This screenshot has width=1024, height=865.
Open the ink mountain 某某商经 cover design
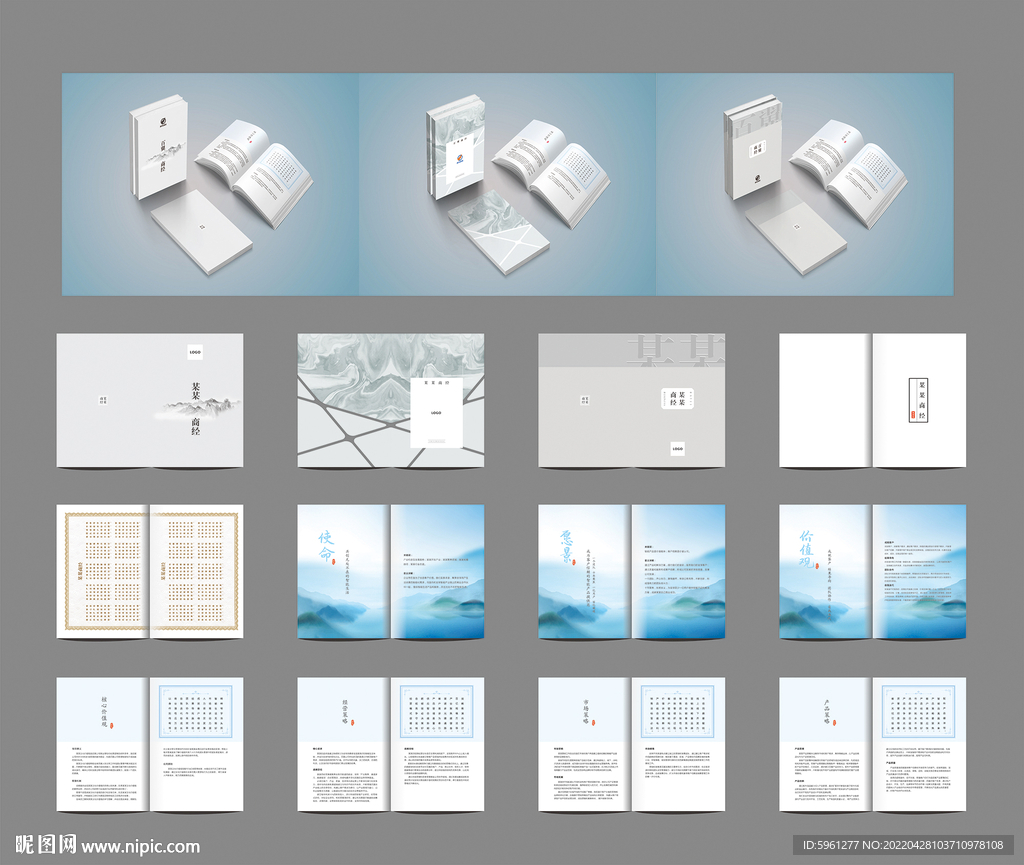point(150,400)
